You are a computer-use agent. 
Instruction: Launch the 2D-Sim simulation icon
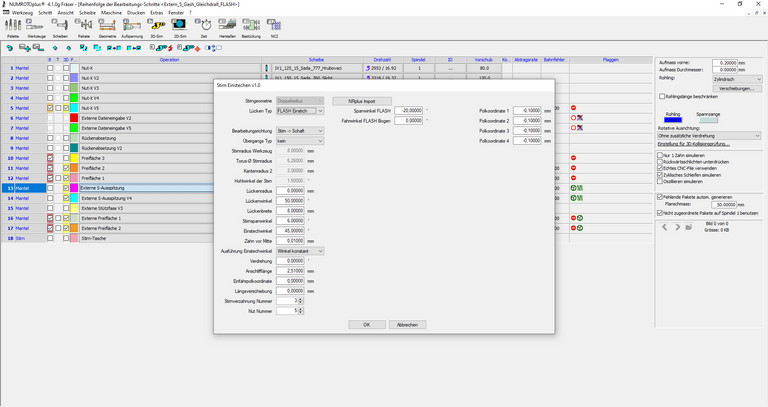coord(180,25)
